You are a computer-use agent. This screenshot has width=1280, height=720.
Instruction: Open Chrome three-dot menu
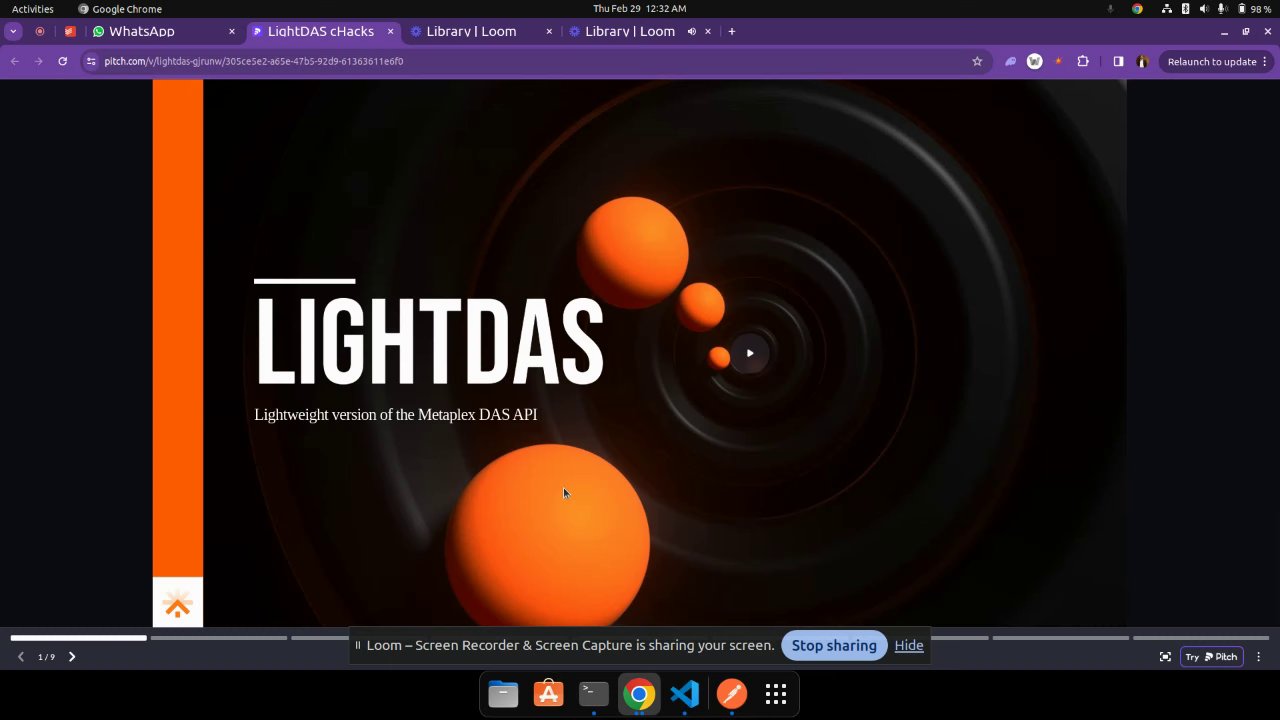click(1265, 61)
